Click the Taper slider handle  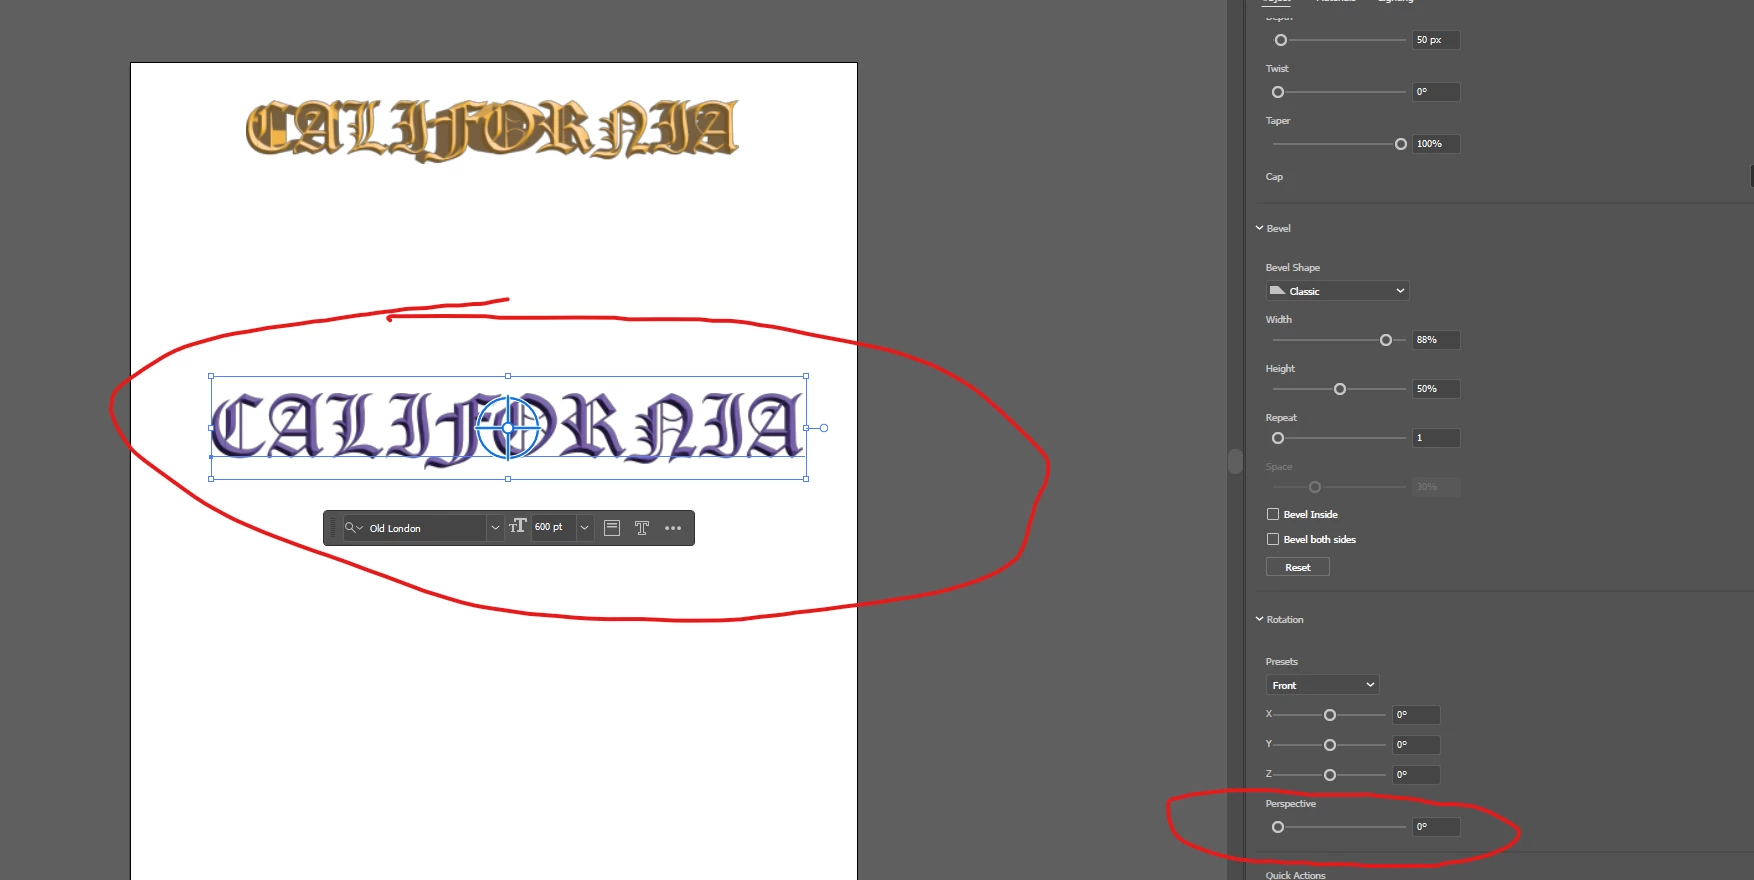pos(1401,144)
